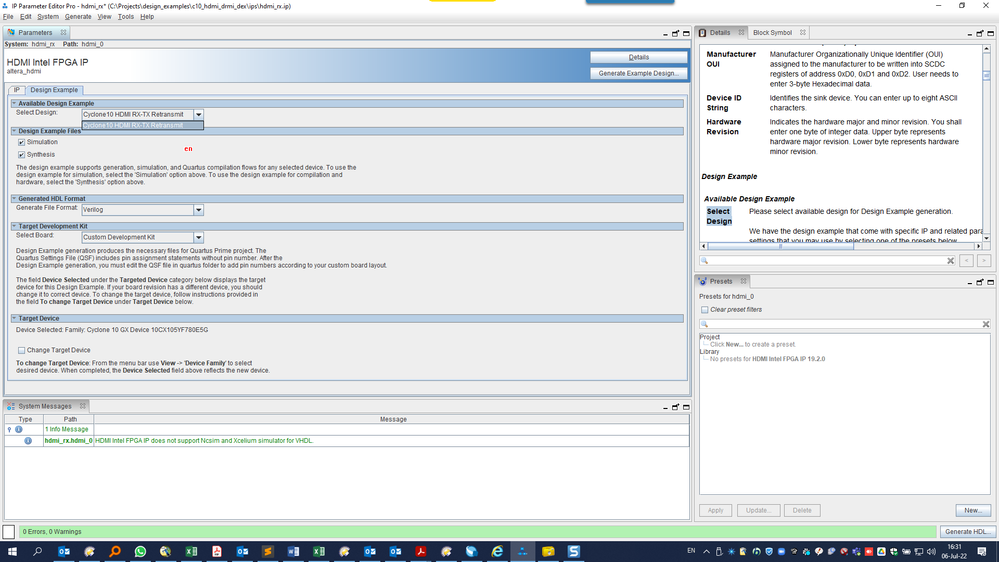Open the Select Board dropdown
Screen dimensions: 999x562
click(198, 238)
